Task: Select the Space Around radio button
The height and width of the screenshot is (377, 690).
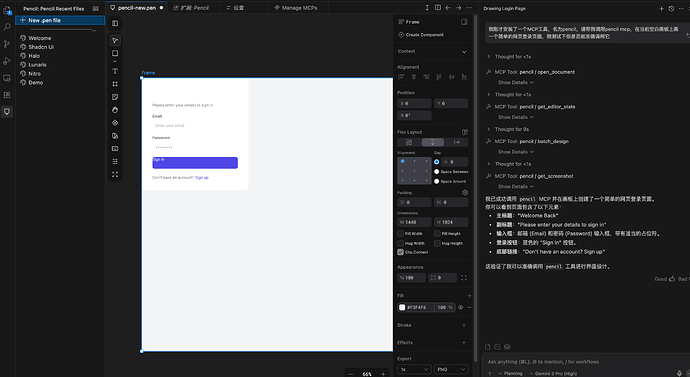Action: point(437,181)
